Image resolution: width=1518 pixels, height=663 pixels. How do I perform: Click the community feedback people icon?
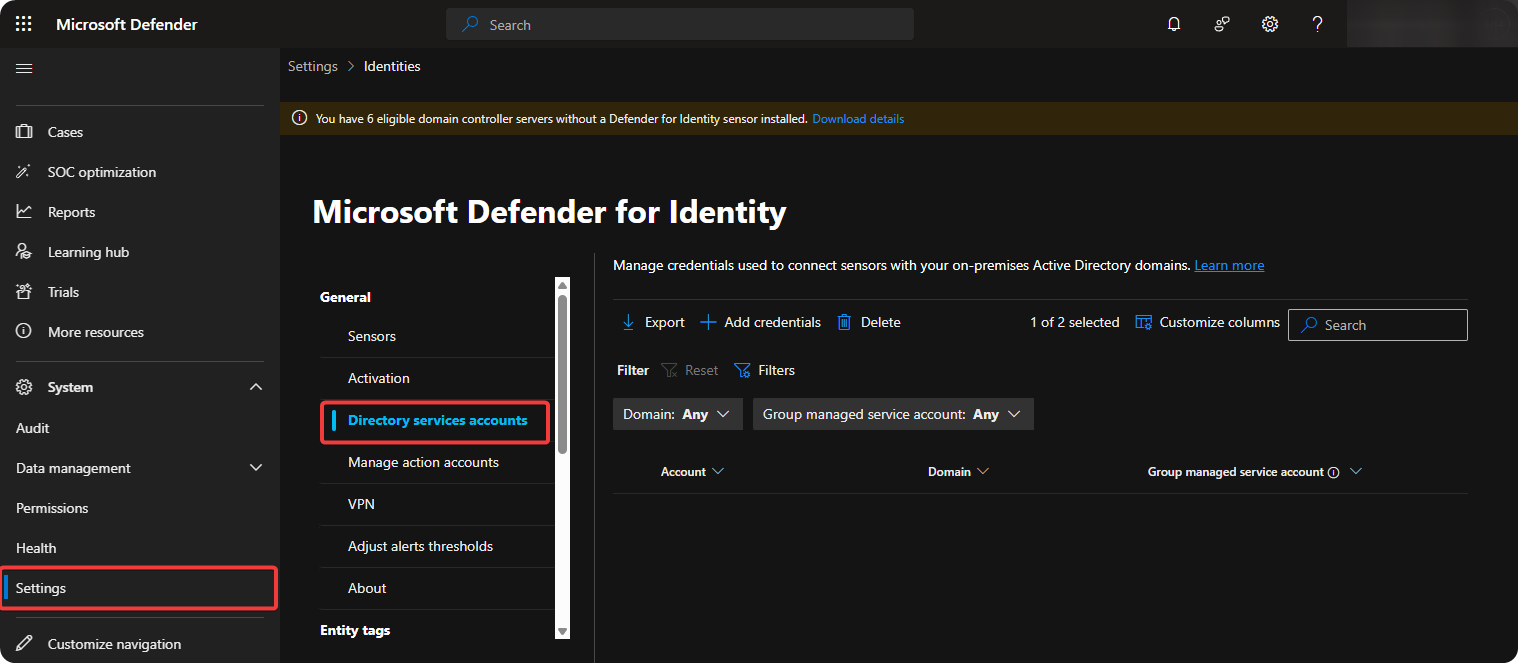pyautogui.click(x=1222, y=24)
